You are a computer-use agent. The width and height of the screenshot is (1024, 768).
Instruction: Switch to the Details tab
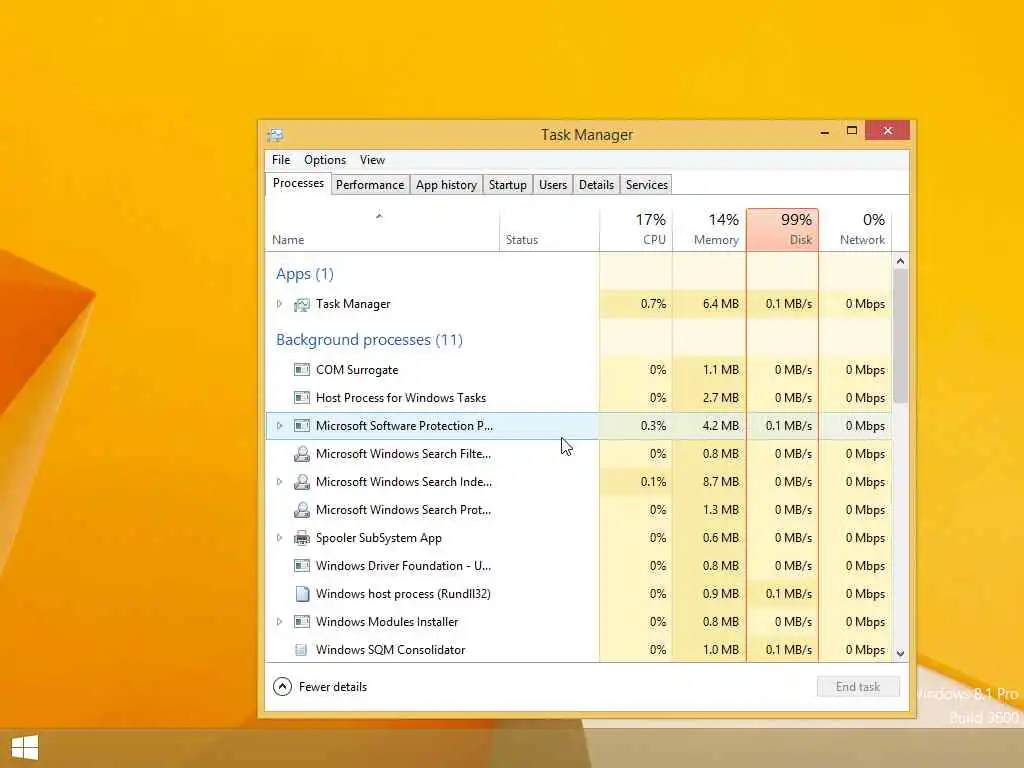(596, 185)
